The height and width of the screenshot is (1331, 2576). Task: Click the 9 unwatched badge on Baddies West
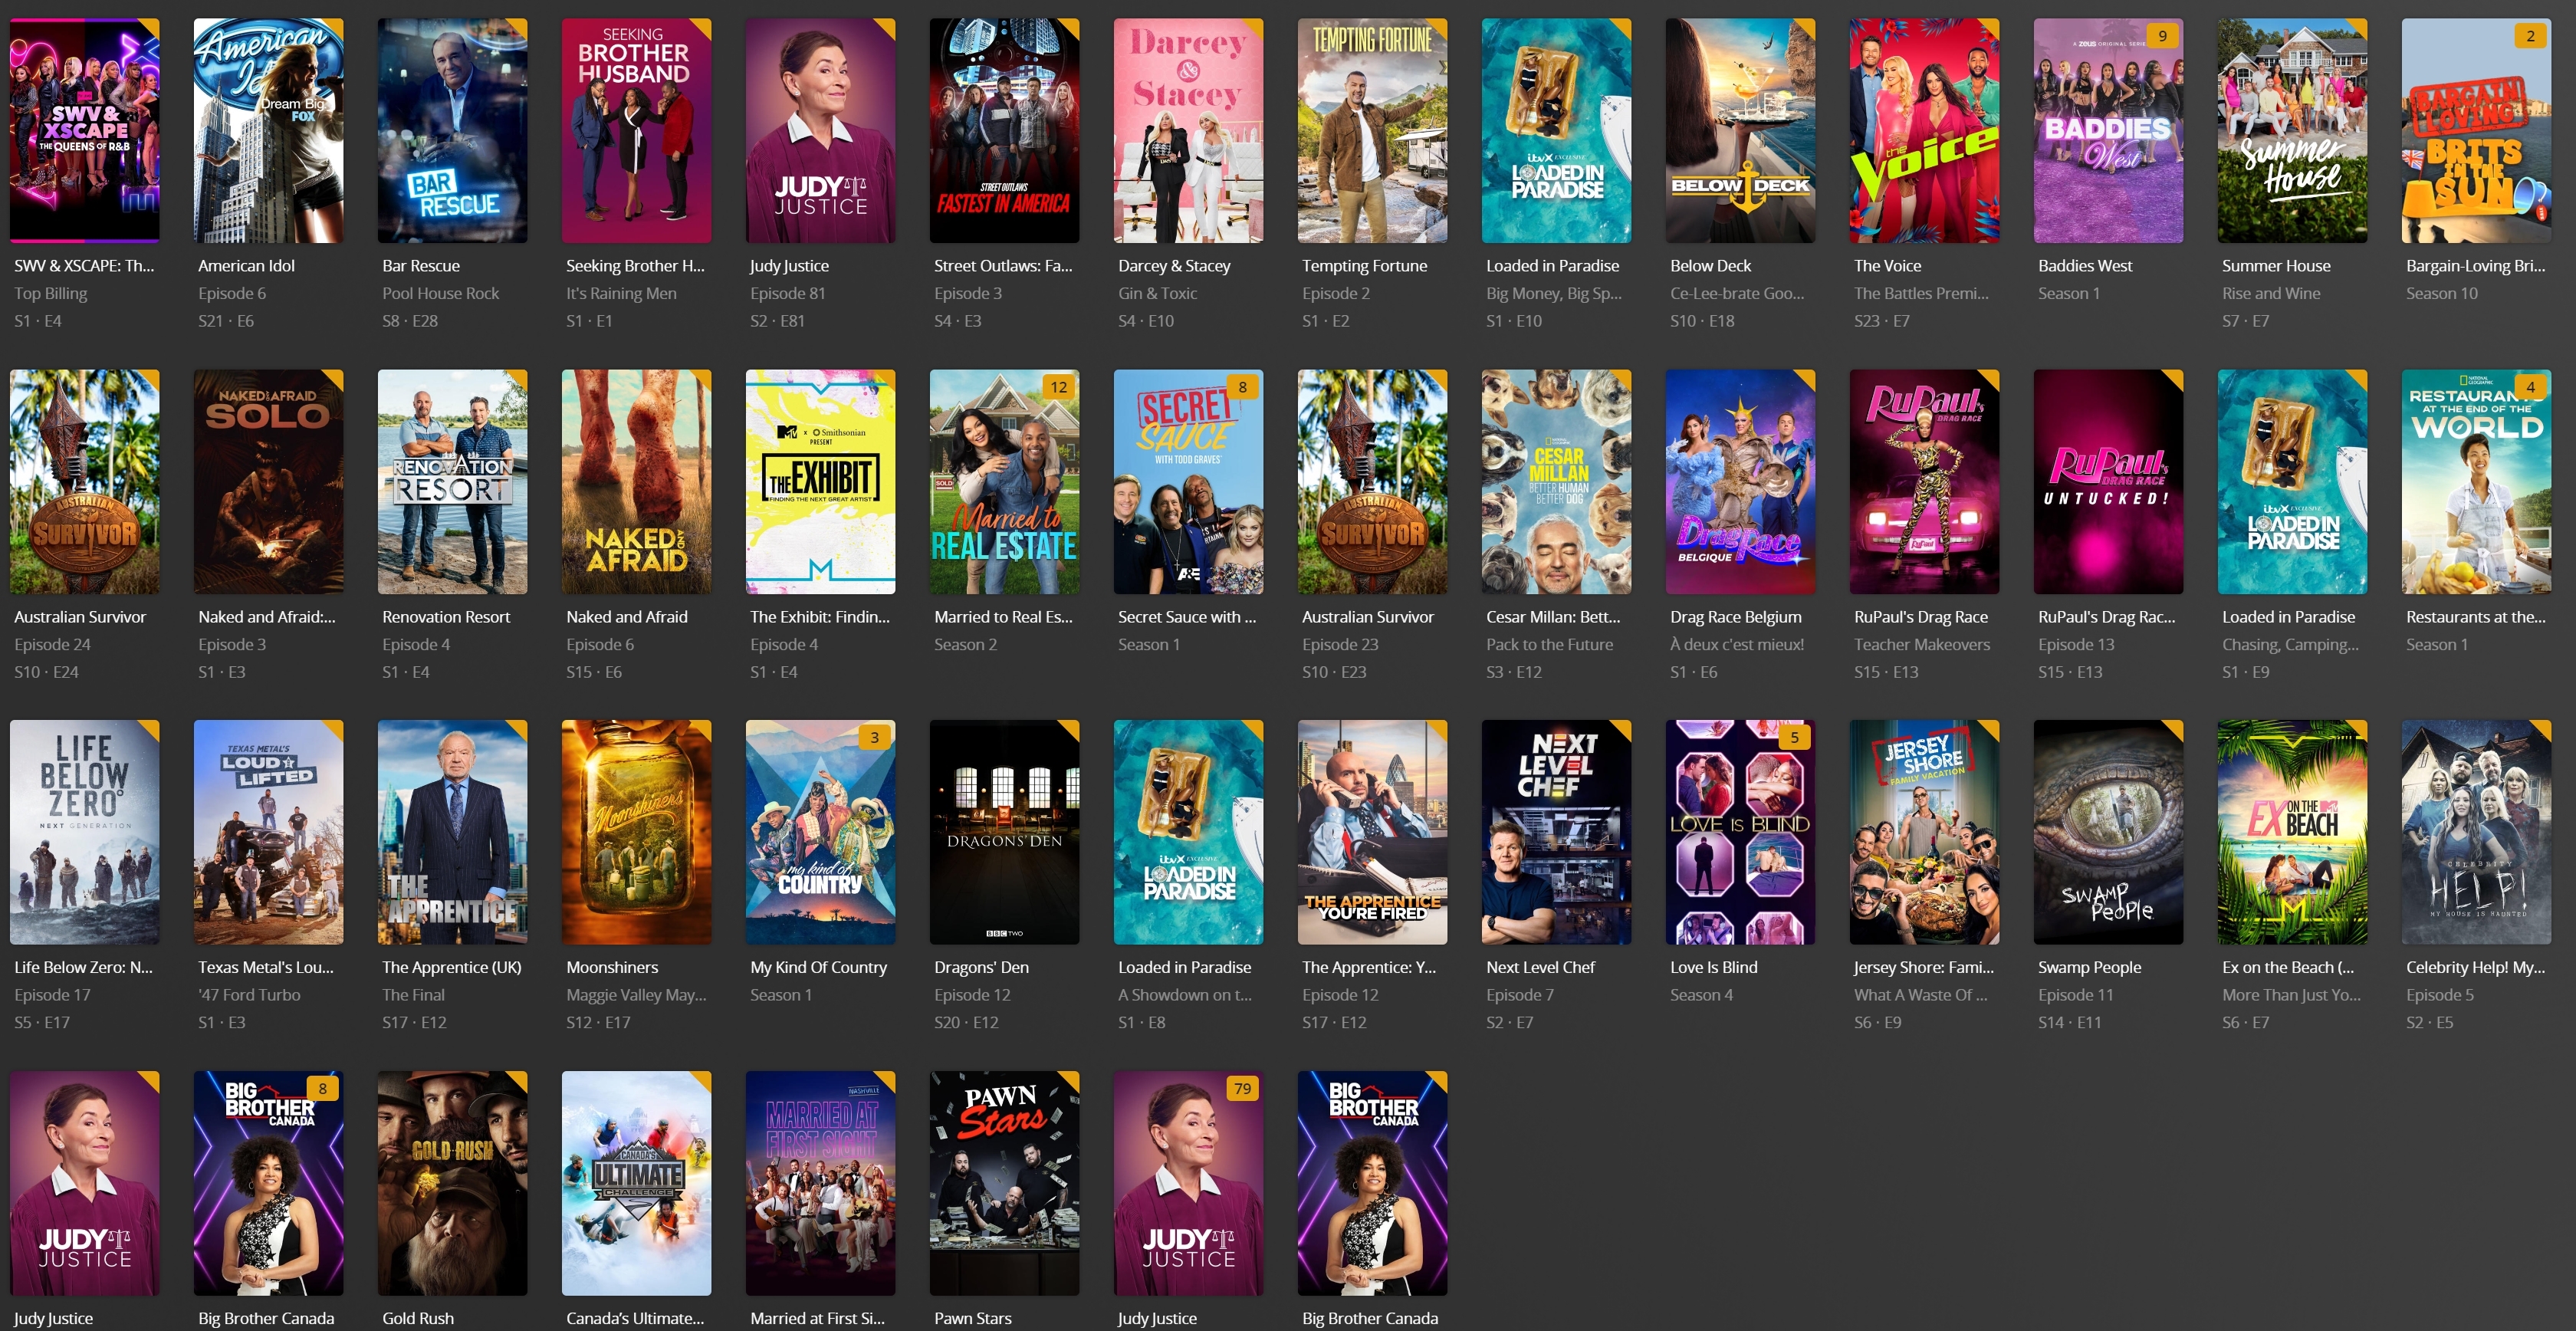click(2162, 36)
